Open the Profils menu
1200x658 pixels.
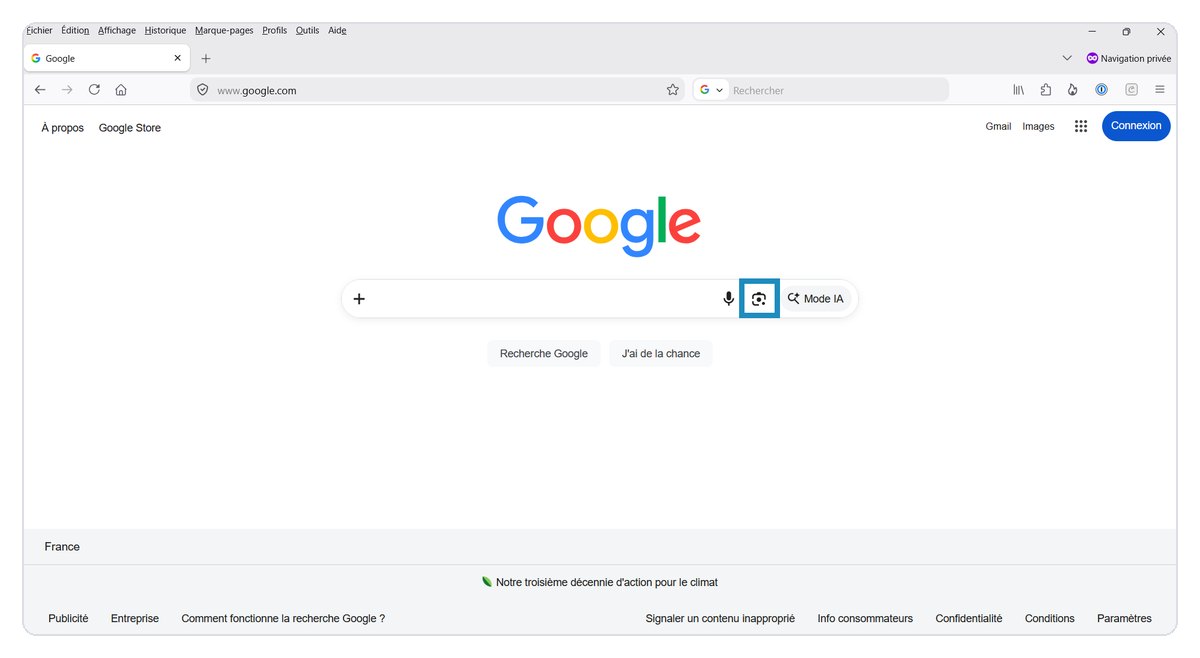[275, 30]
